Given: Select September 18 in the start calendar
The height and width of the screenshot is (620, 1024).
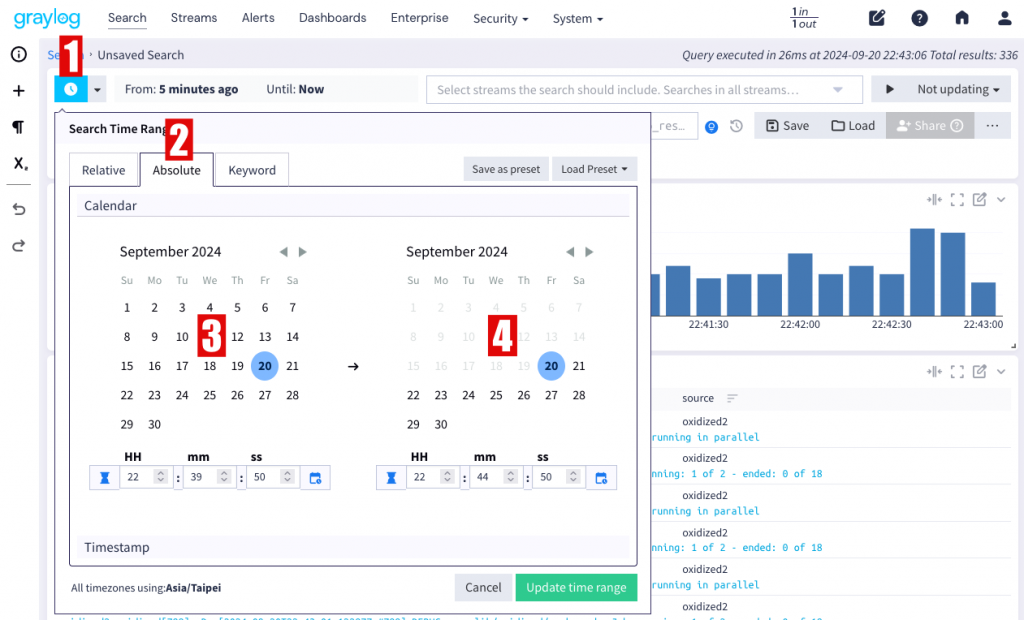Looking at the screenshot, I should 210,366.
